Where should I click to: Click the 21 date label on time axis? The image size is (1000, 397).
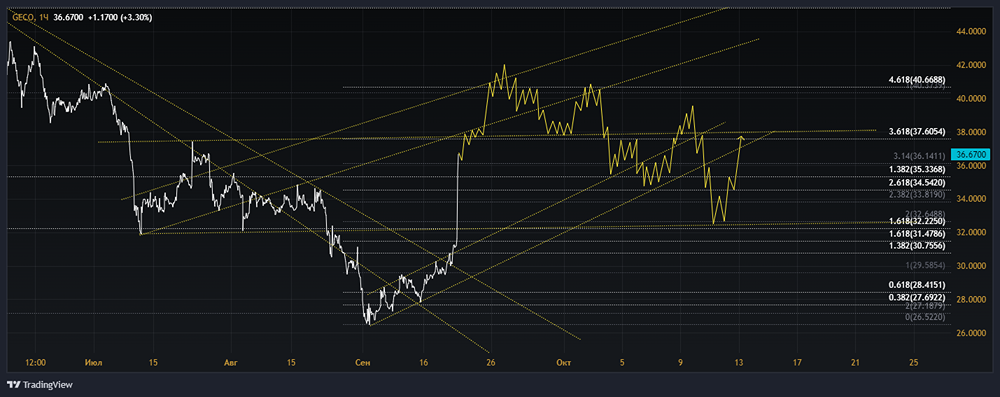point(856,363)
